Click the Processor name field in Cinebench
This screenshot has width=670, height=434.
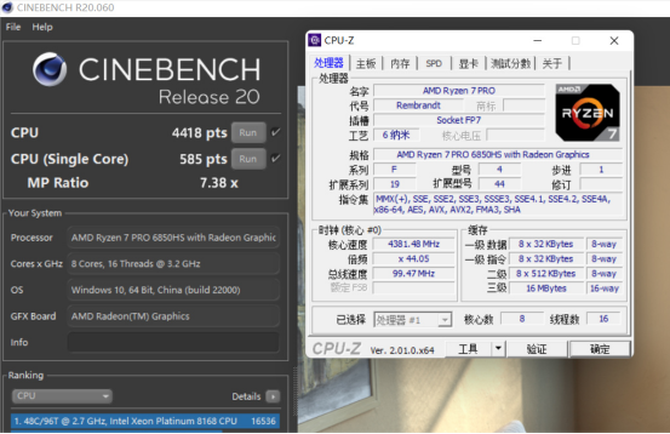coord(173,238)
